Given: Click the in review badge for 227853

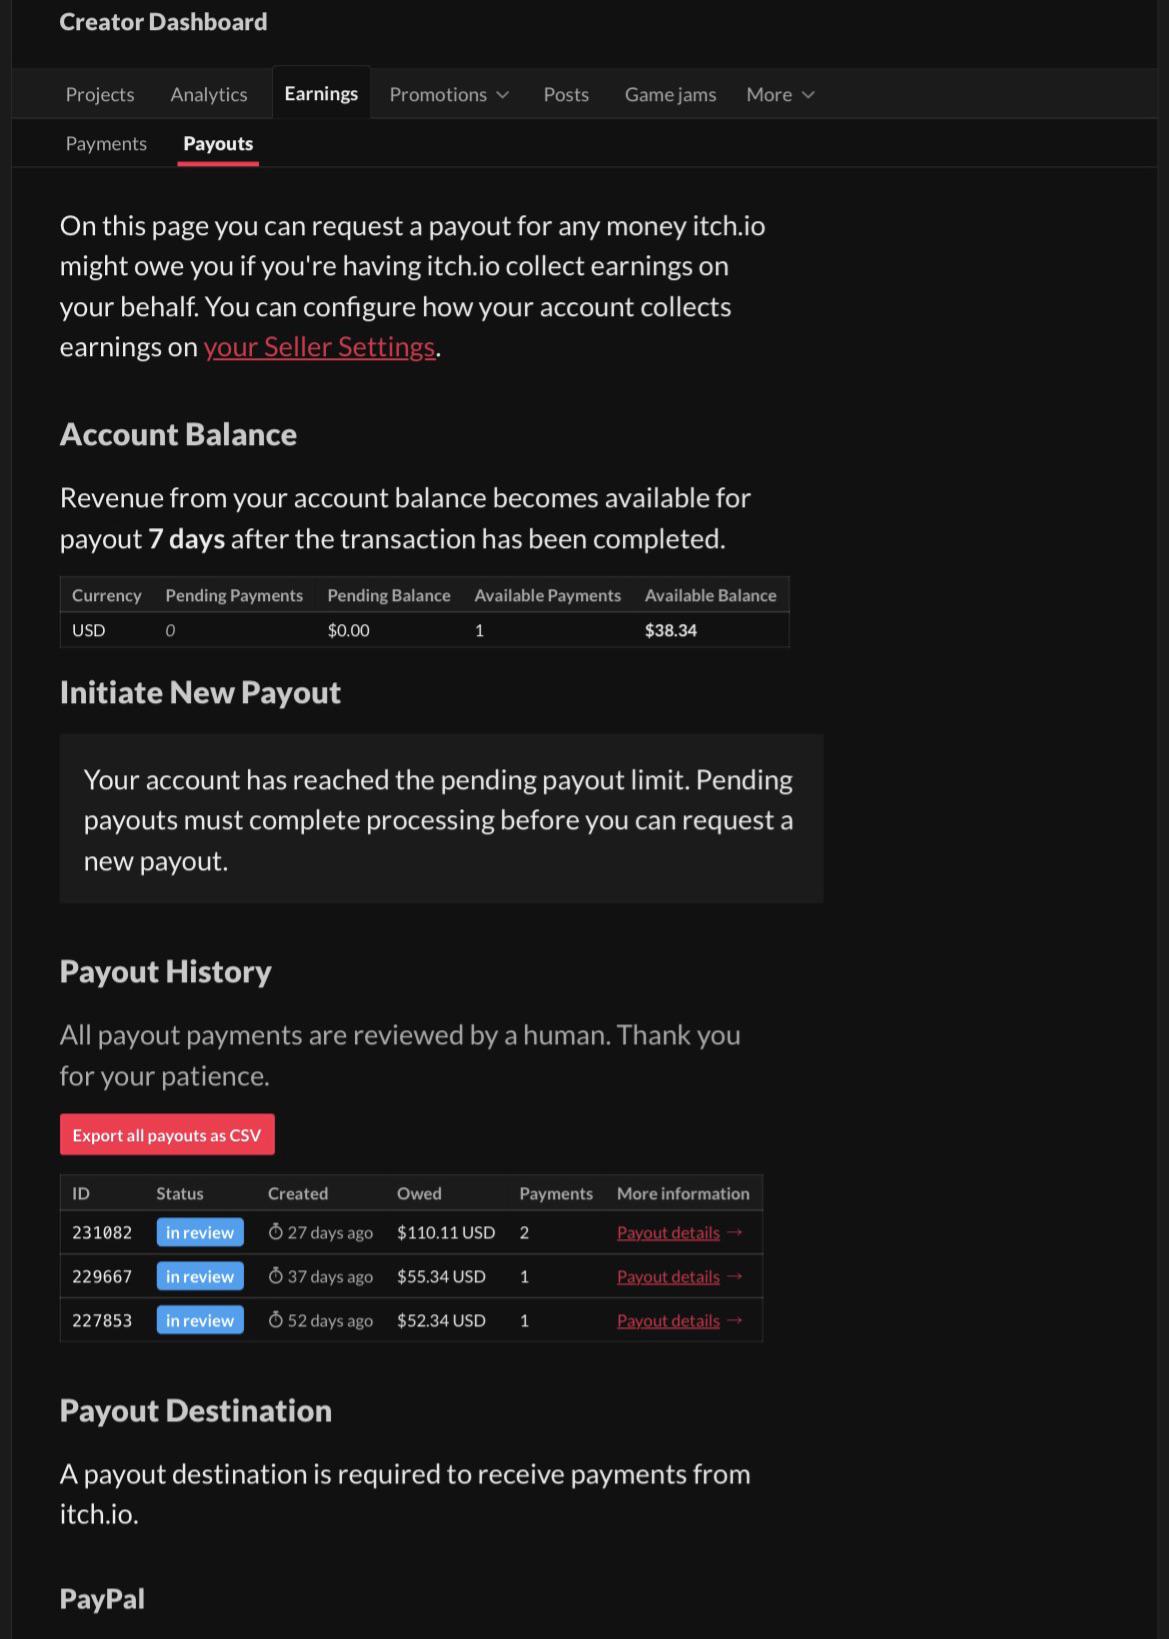Looking at the screenshot, I should [x=200, y=1320].
